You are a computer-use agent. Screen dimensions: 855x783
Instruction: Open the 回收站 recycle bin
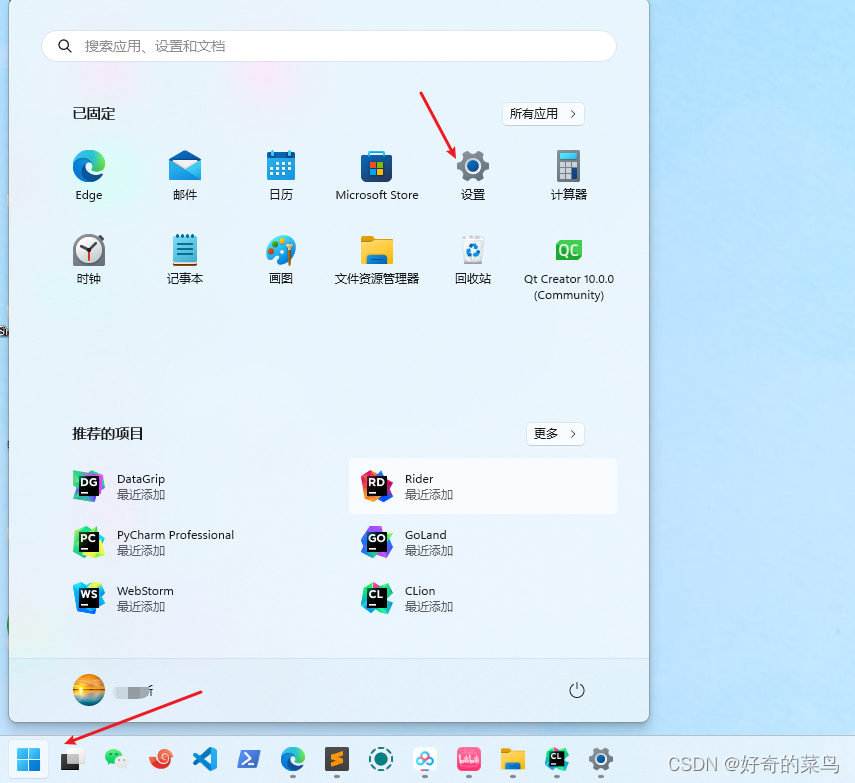(x=473, y=259)
